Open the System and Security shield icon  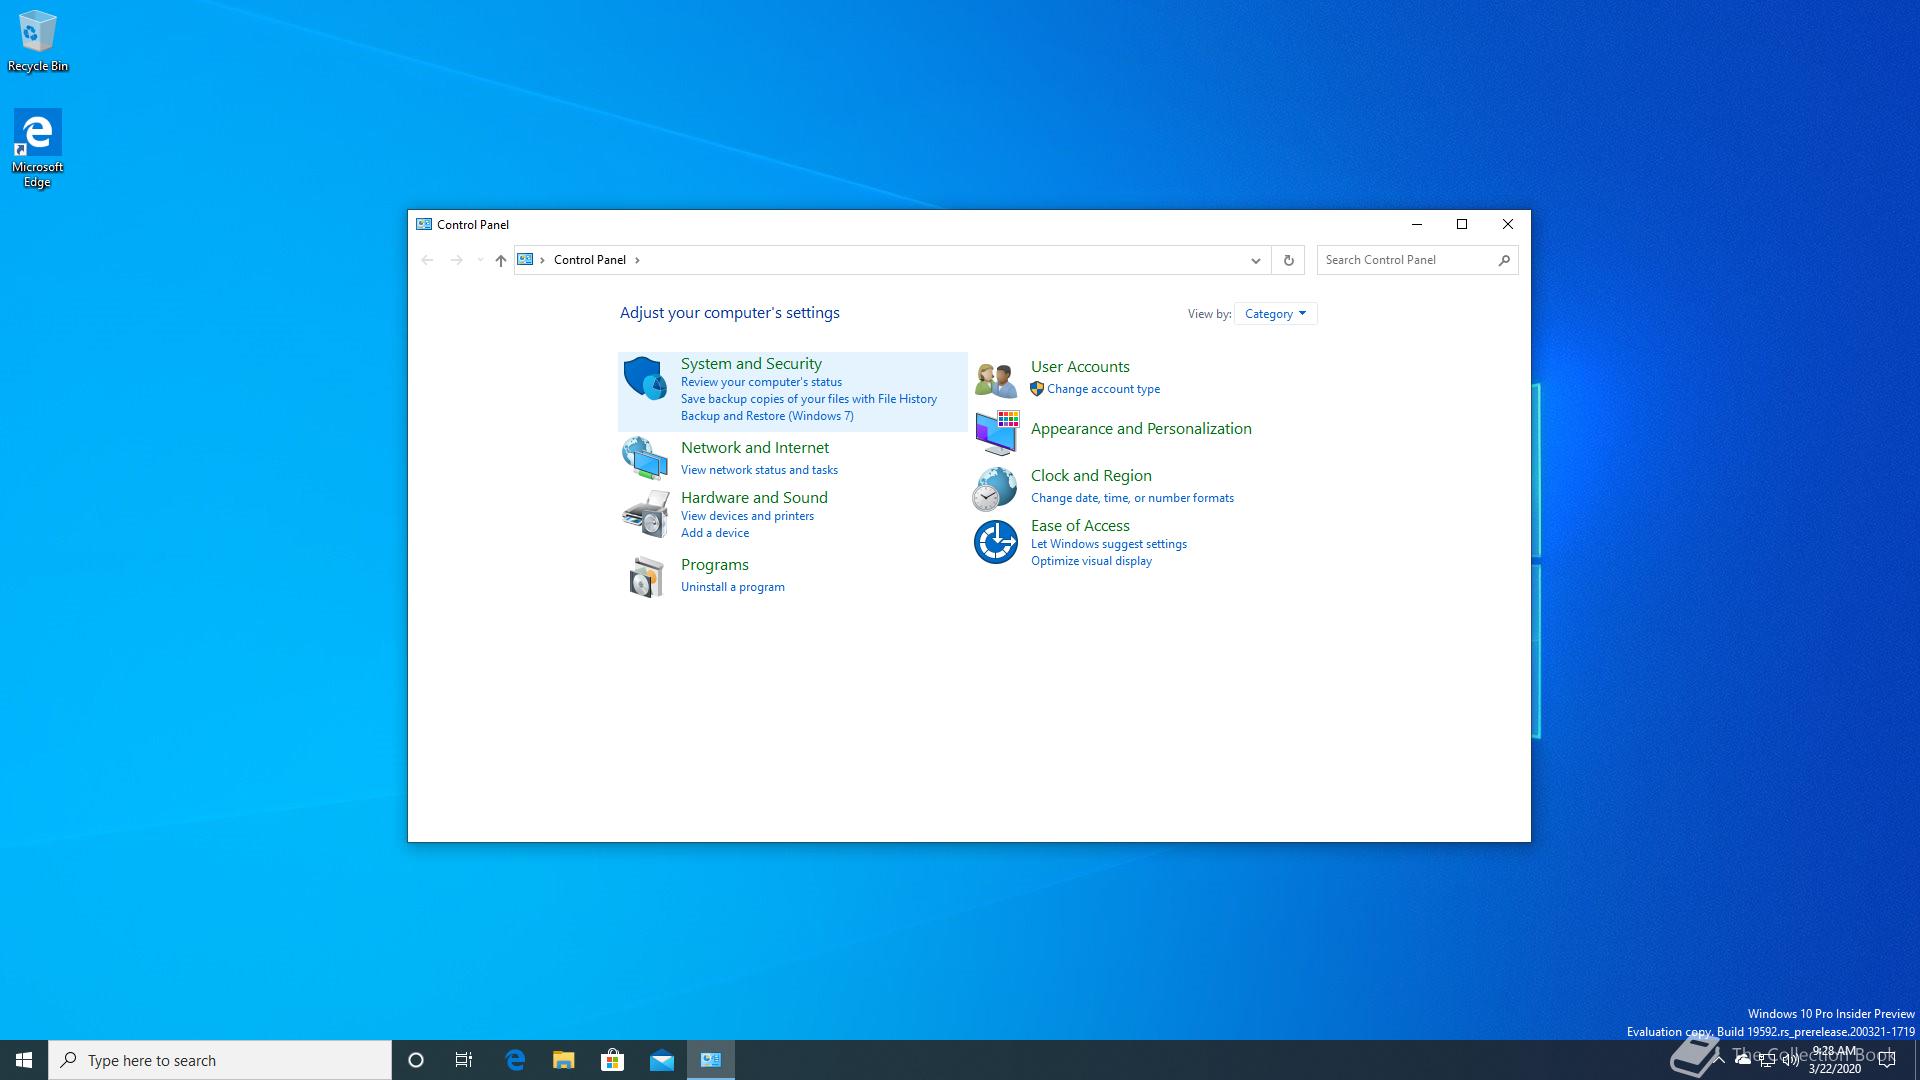(x=645, y=378)
